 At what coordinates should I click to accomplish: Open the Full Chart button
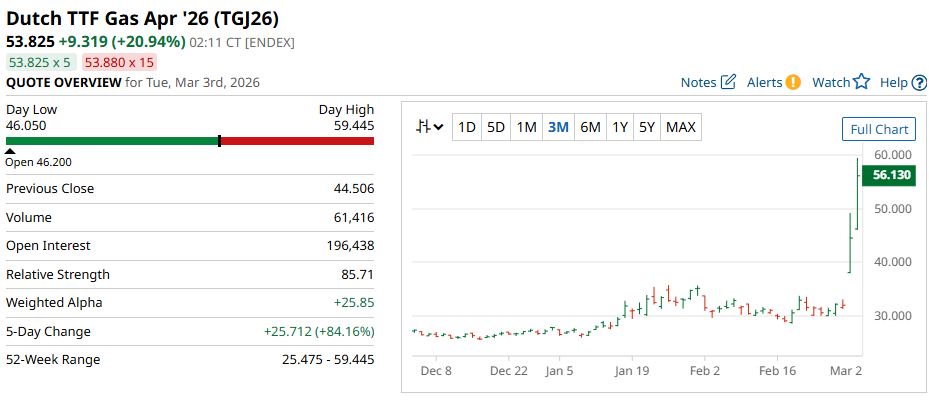click(878, 129)
